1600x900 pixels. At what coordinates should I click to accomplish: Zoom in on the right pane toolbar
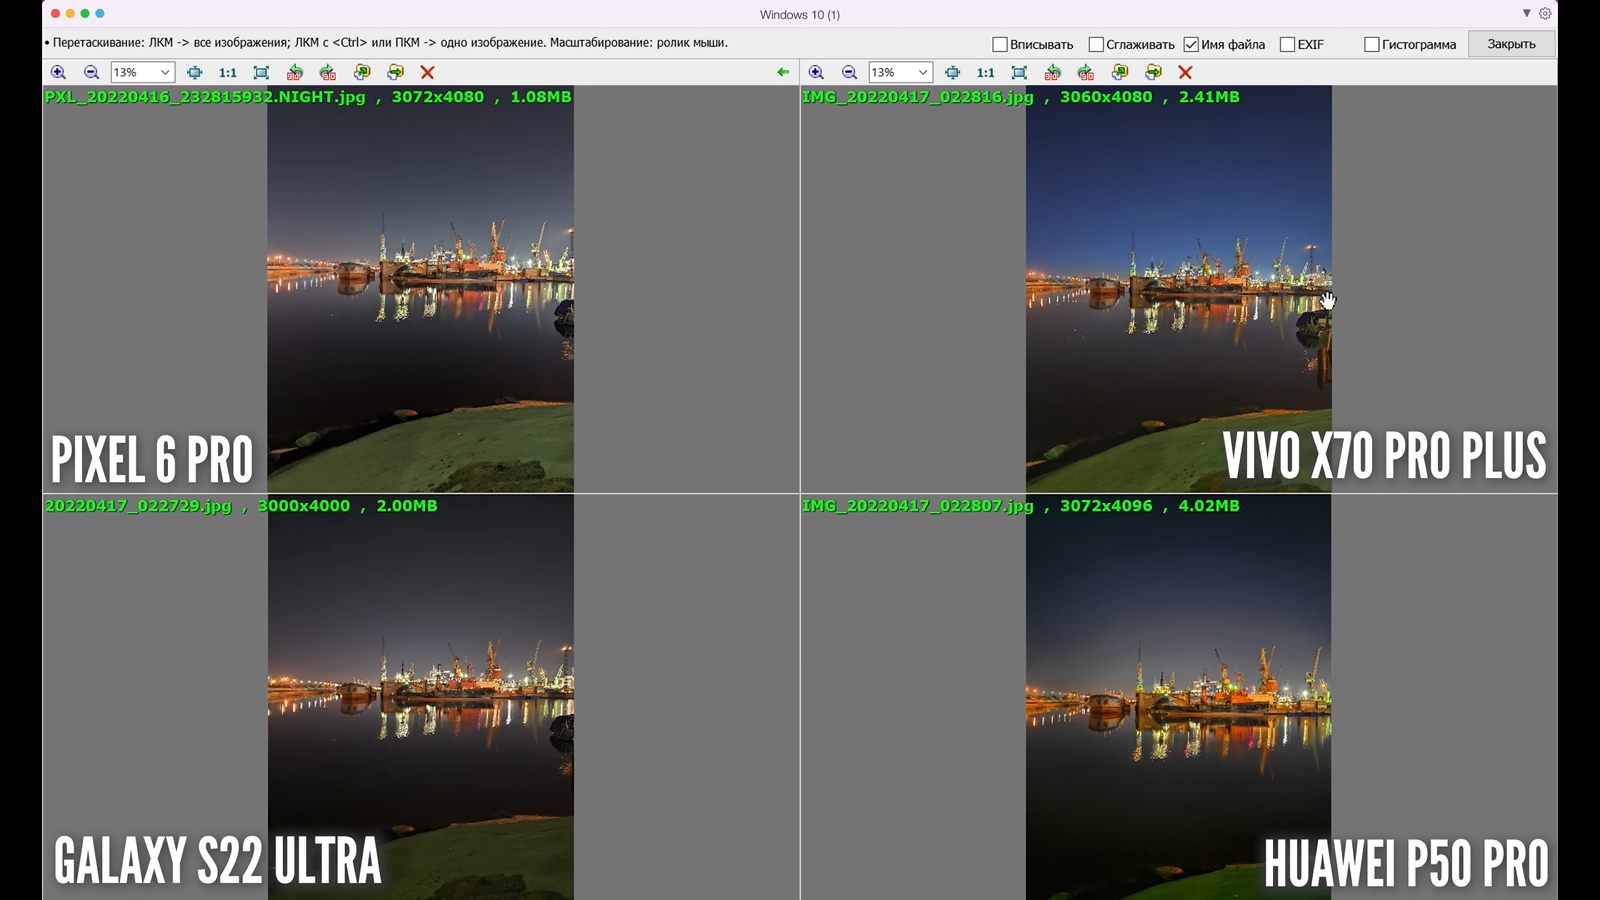pyautogui.click(x=816, y=72)
